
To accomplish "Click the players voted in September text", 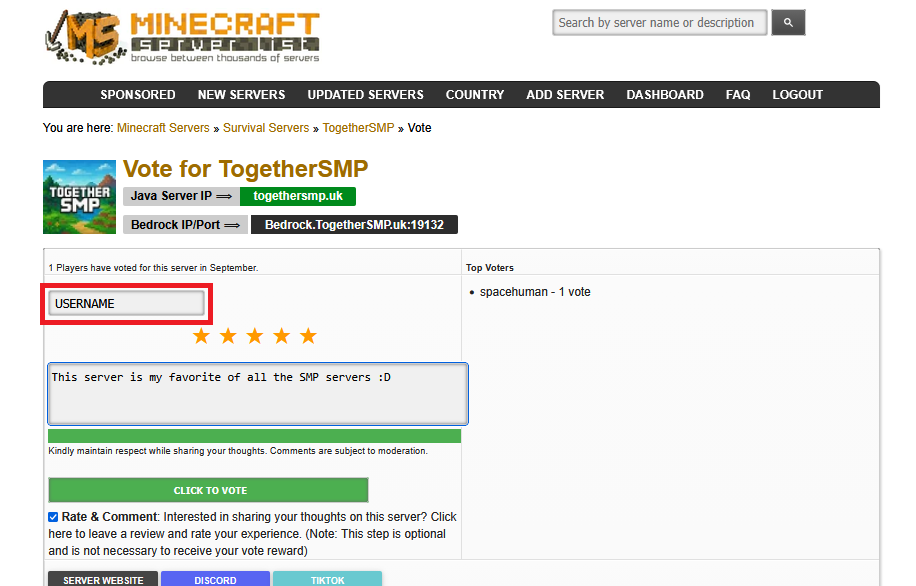I will point(153,268).
